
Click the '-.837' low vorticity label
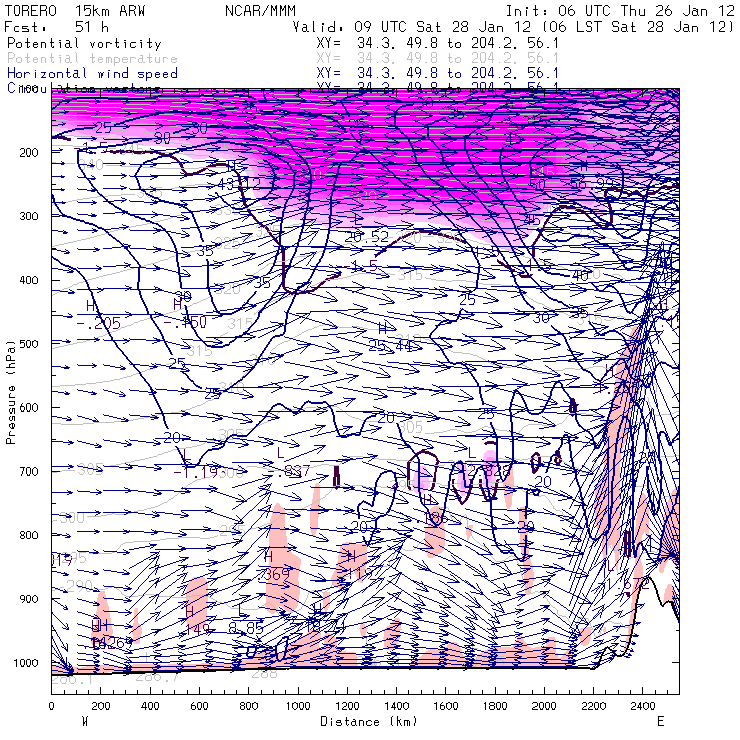click(x=288, y=471)
